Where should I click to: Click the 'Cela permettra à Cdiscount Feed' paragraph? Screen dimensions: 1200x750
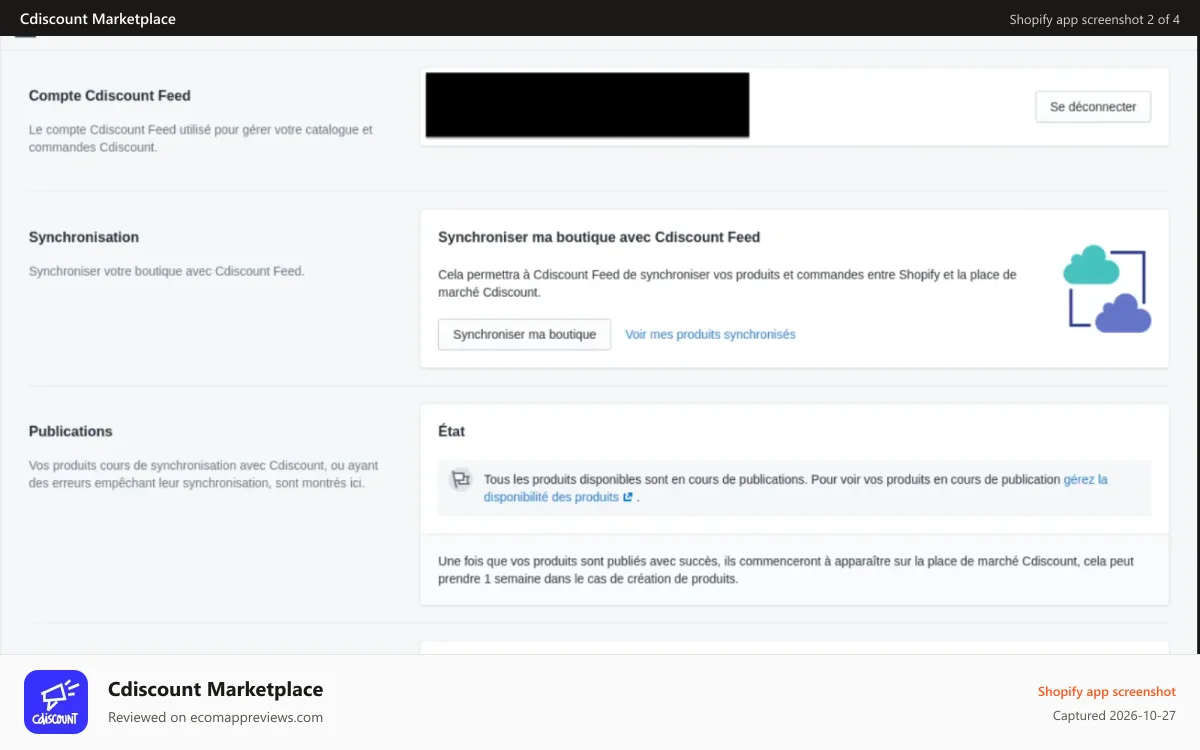pyautogui.click(x=727, y=283)
